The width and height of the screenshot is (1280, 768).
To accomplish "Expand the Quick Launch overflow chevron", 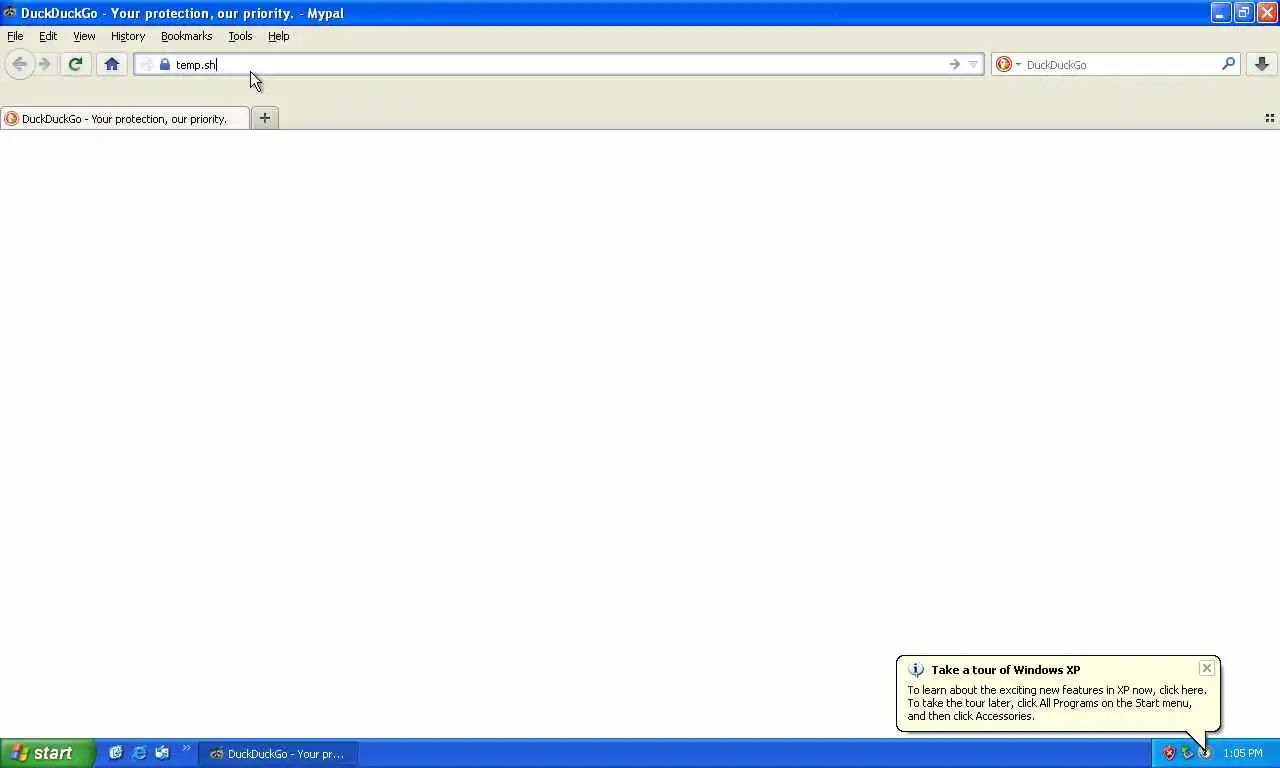I will pos(186,748).
